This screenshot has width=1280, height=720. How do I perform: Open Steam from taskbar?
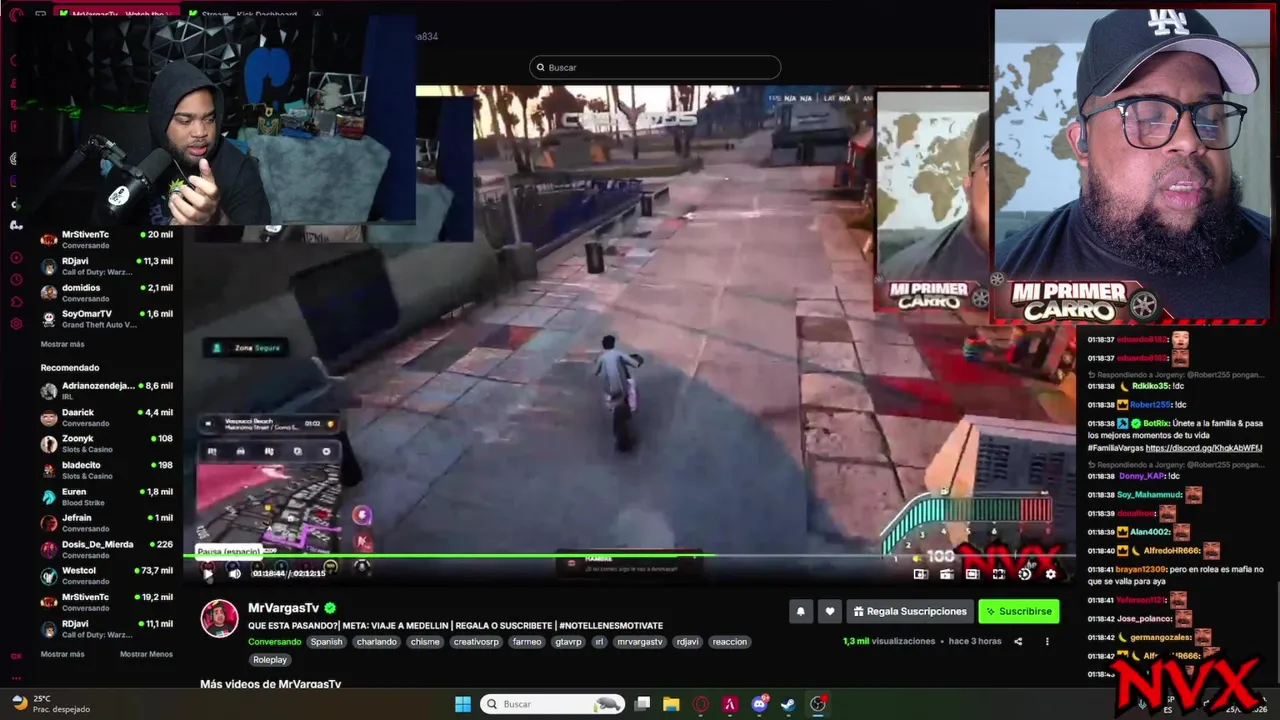788,704
